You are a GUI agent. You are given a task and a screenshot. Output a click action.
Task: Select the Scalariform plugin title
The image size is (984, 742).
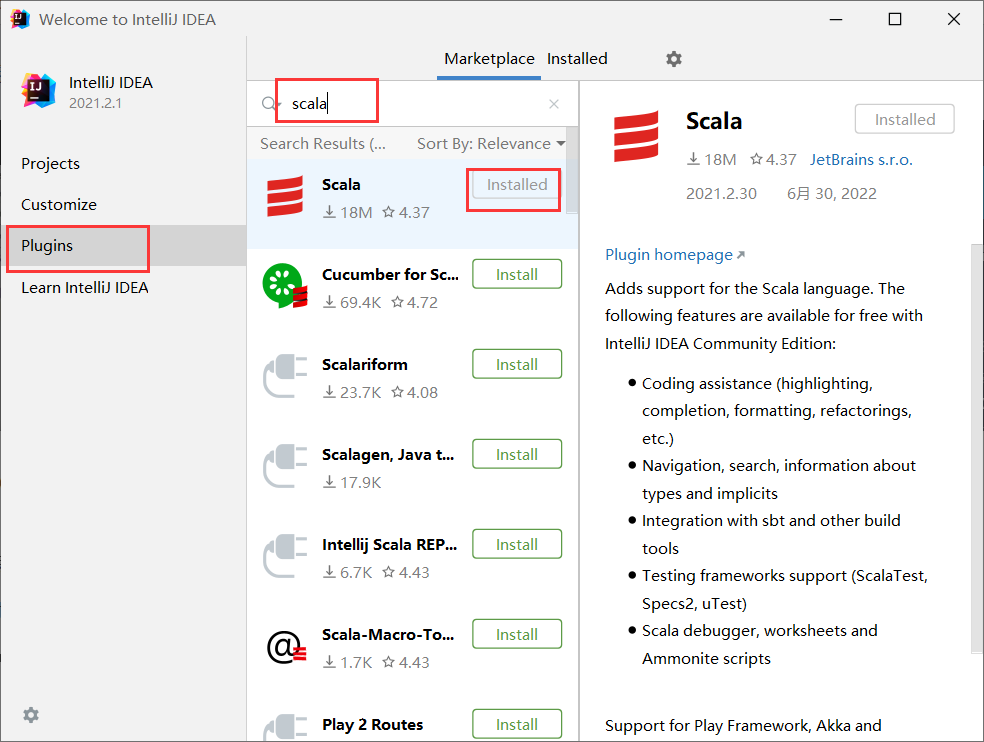365,365
